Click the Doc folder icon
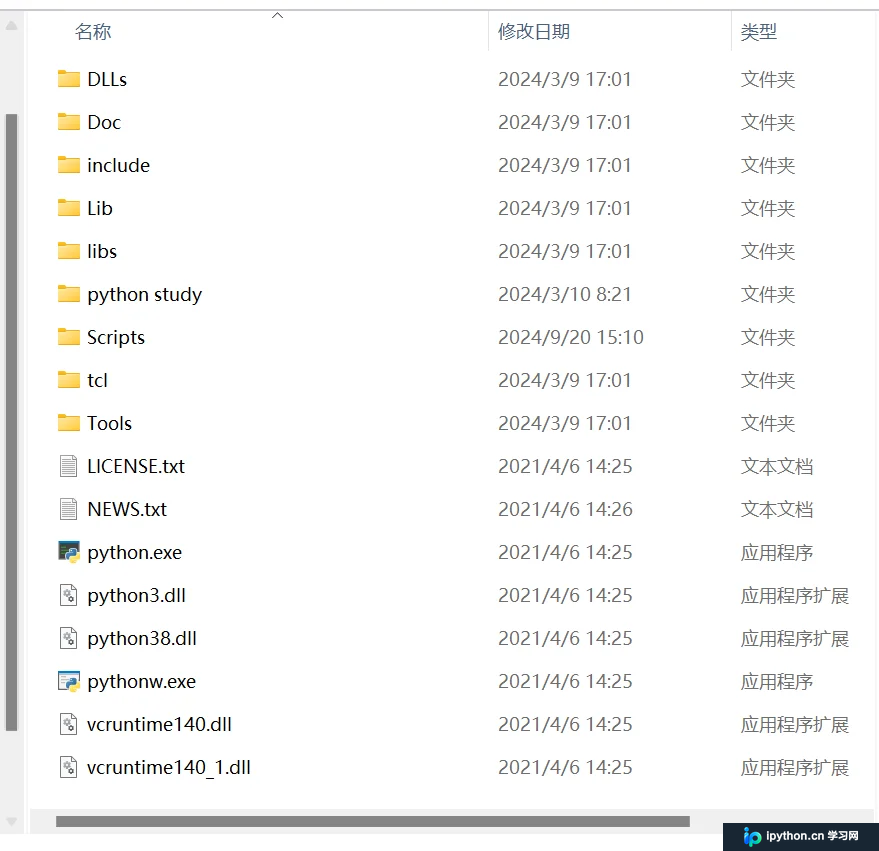This screenshot has width=879, height=851. pos(68,122)
